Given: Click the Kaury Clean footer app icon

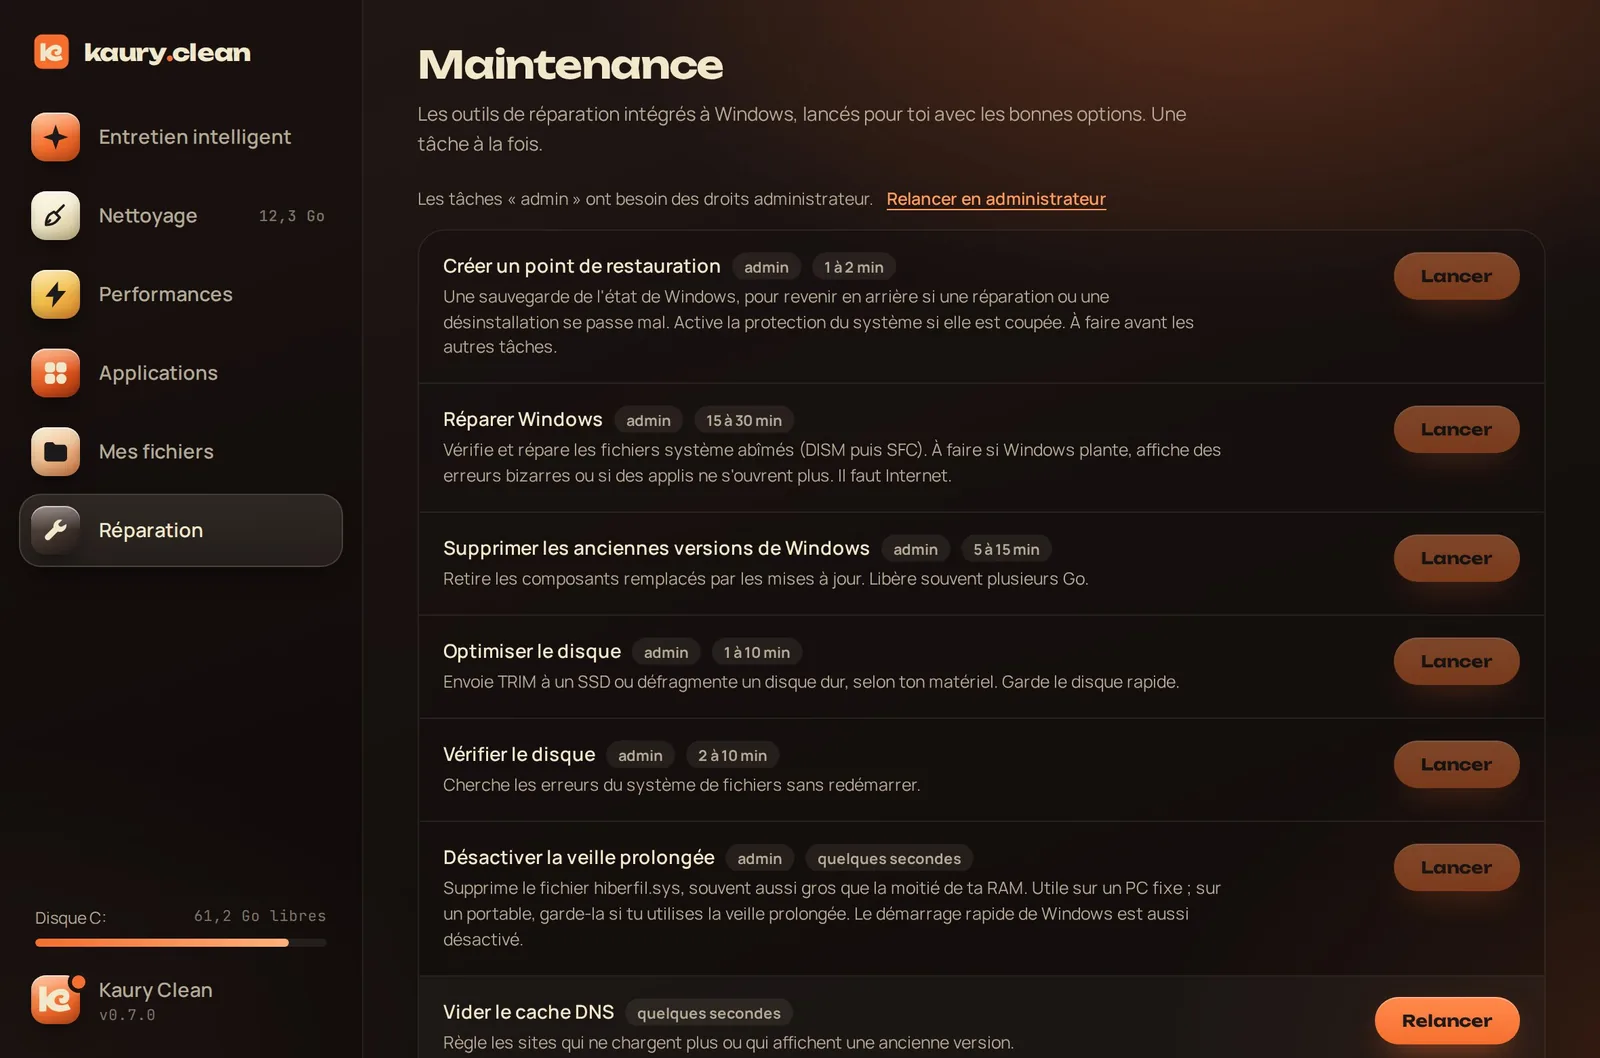Looking at the screenshot, I should coord(56,1000).
